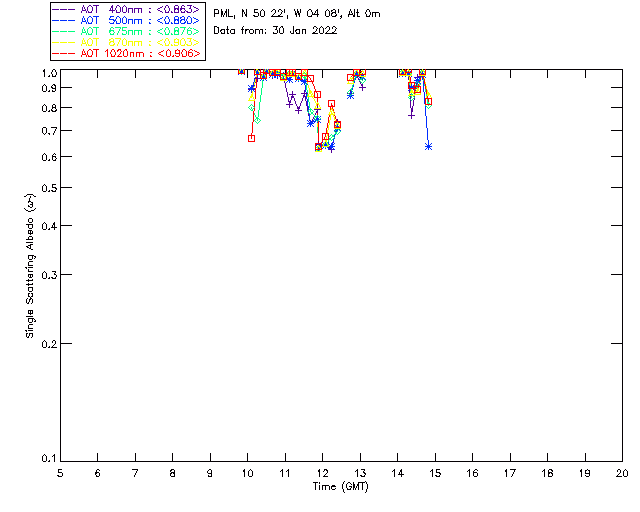Click the x-axis tick label 5
This screenshot has width=640, height=512.
pos(60,472)
